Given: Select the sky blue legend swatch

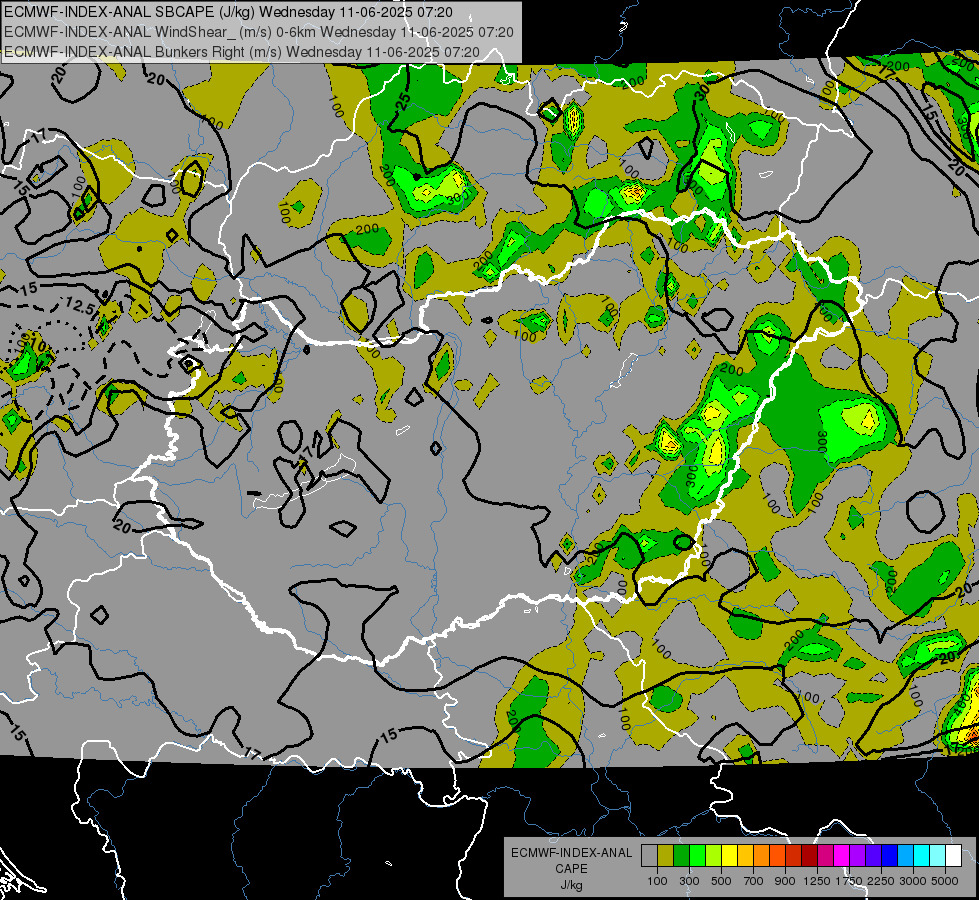Looking at the screenshot, I should click(905, 855).
